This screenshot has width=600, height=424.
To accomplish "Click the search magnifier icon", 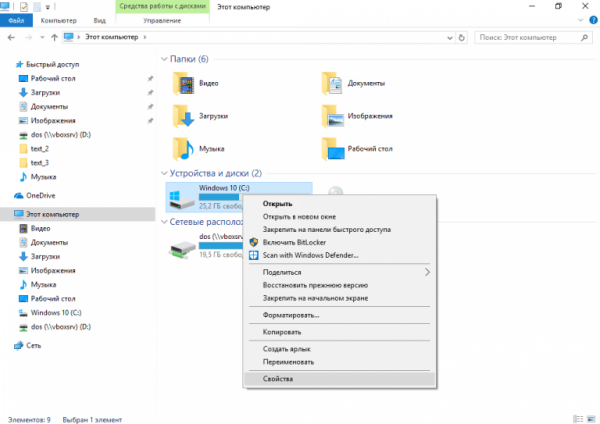I will (584, 38).
